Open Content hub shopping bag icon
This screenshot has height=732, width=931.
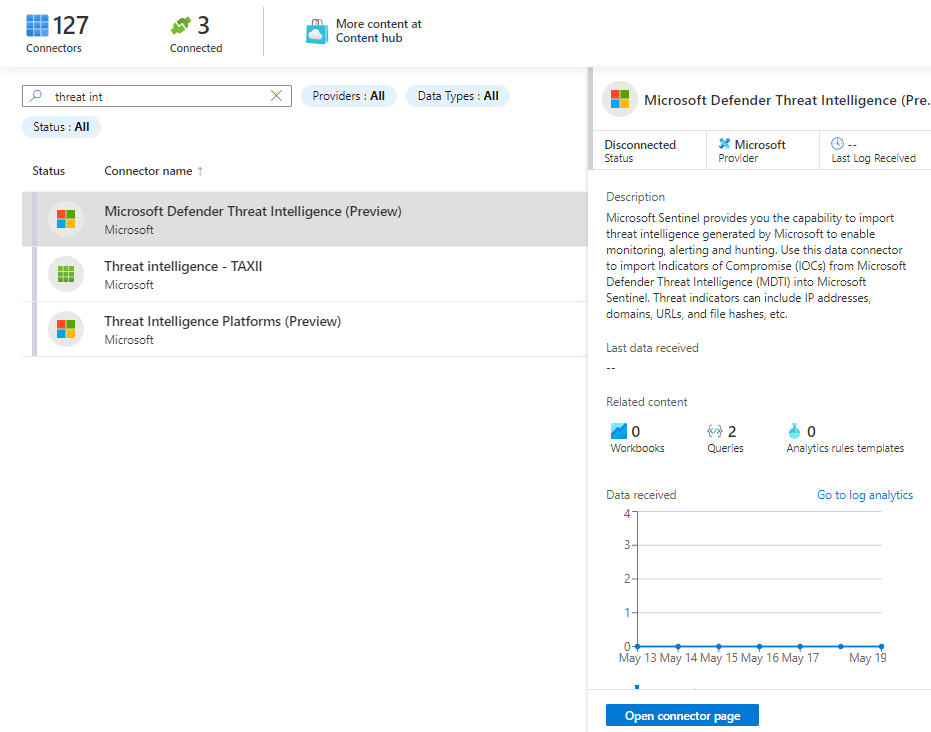click(x=317, y=31)
